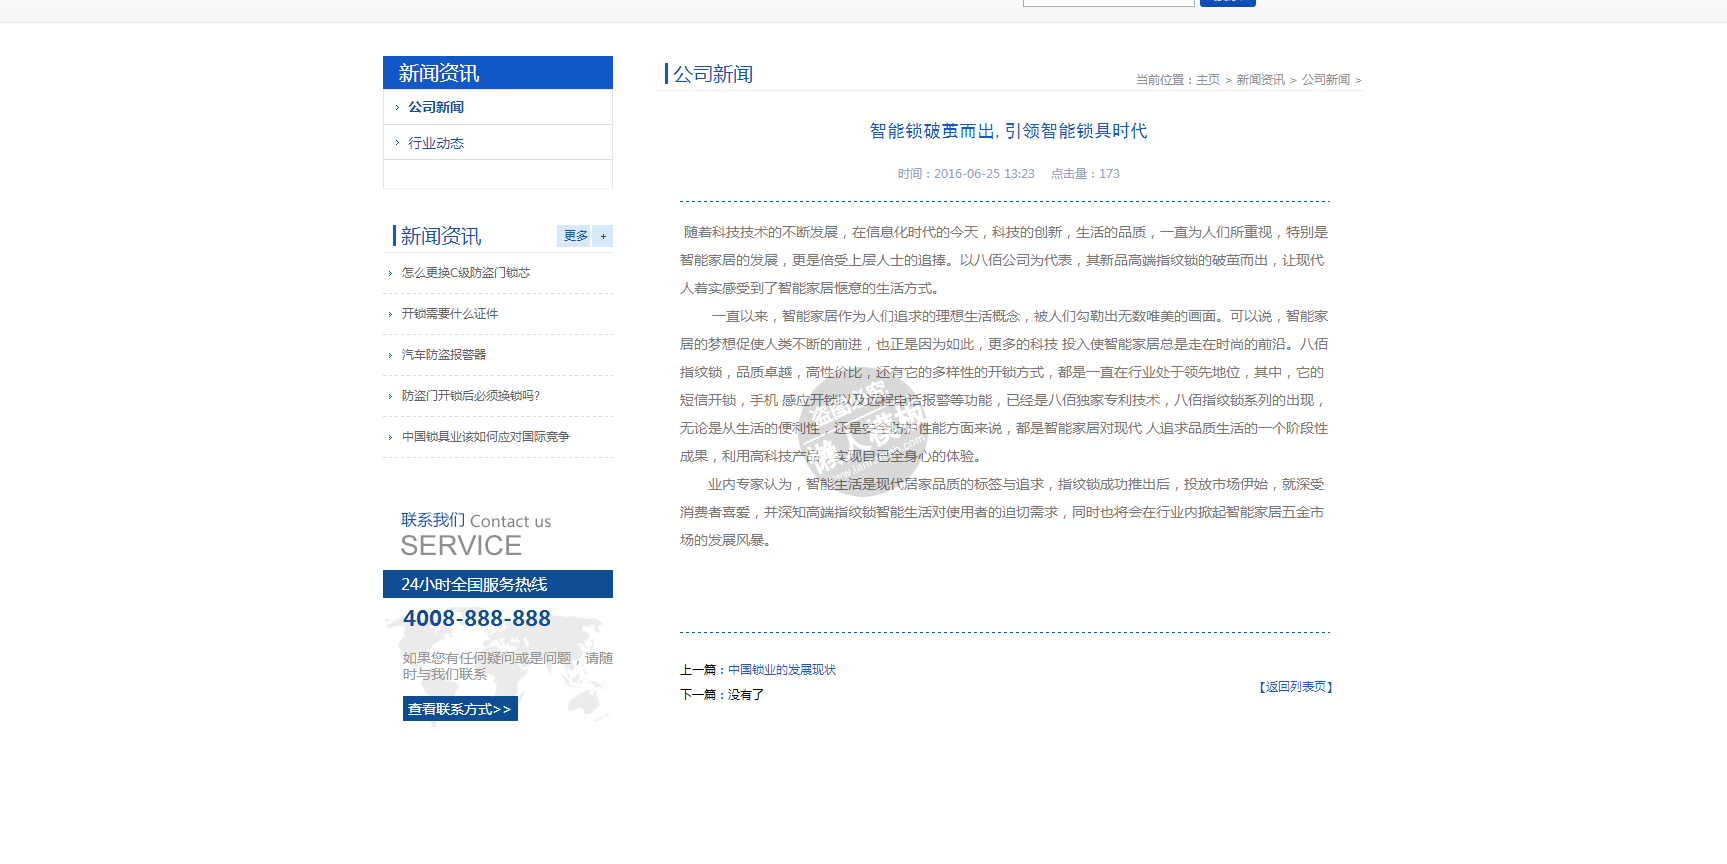This screenshot has width=1727, height=864.
Task: Click the 4008-888-888 hotline number
Action: [x=477, y=619]
